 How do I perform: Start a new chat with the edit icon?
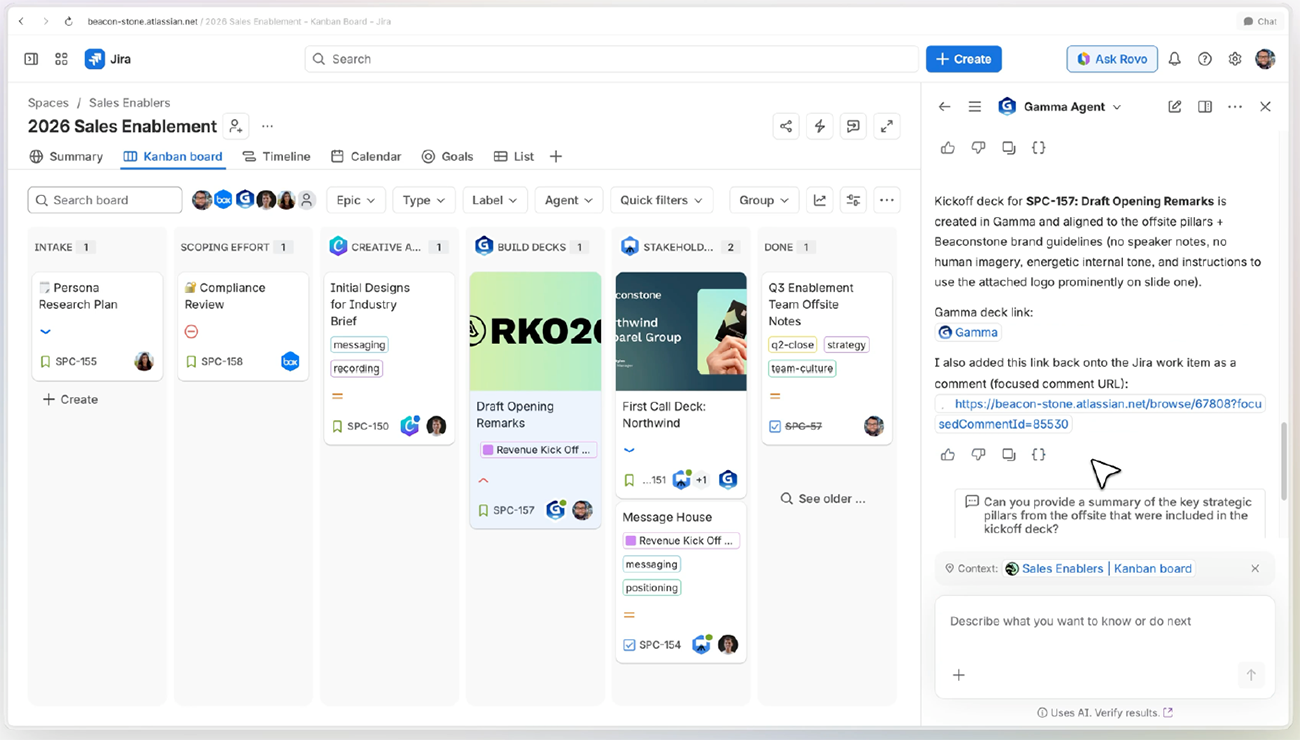(1175, 106)
